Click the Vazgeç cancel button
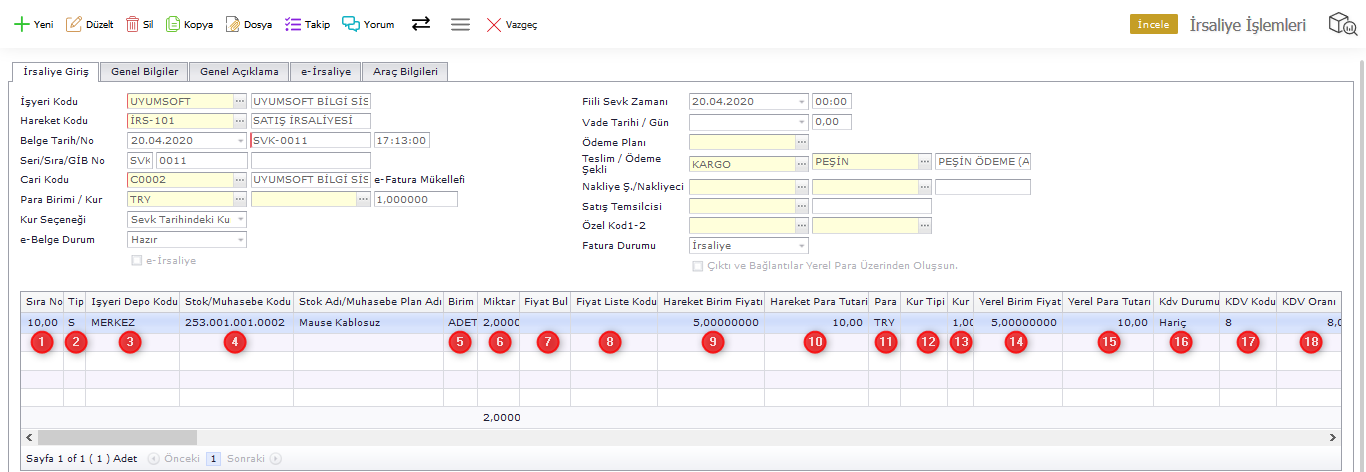The image size is (1366, 472). click(x=512, y=25)
